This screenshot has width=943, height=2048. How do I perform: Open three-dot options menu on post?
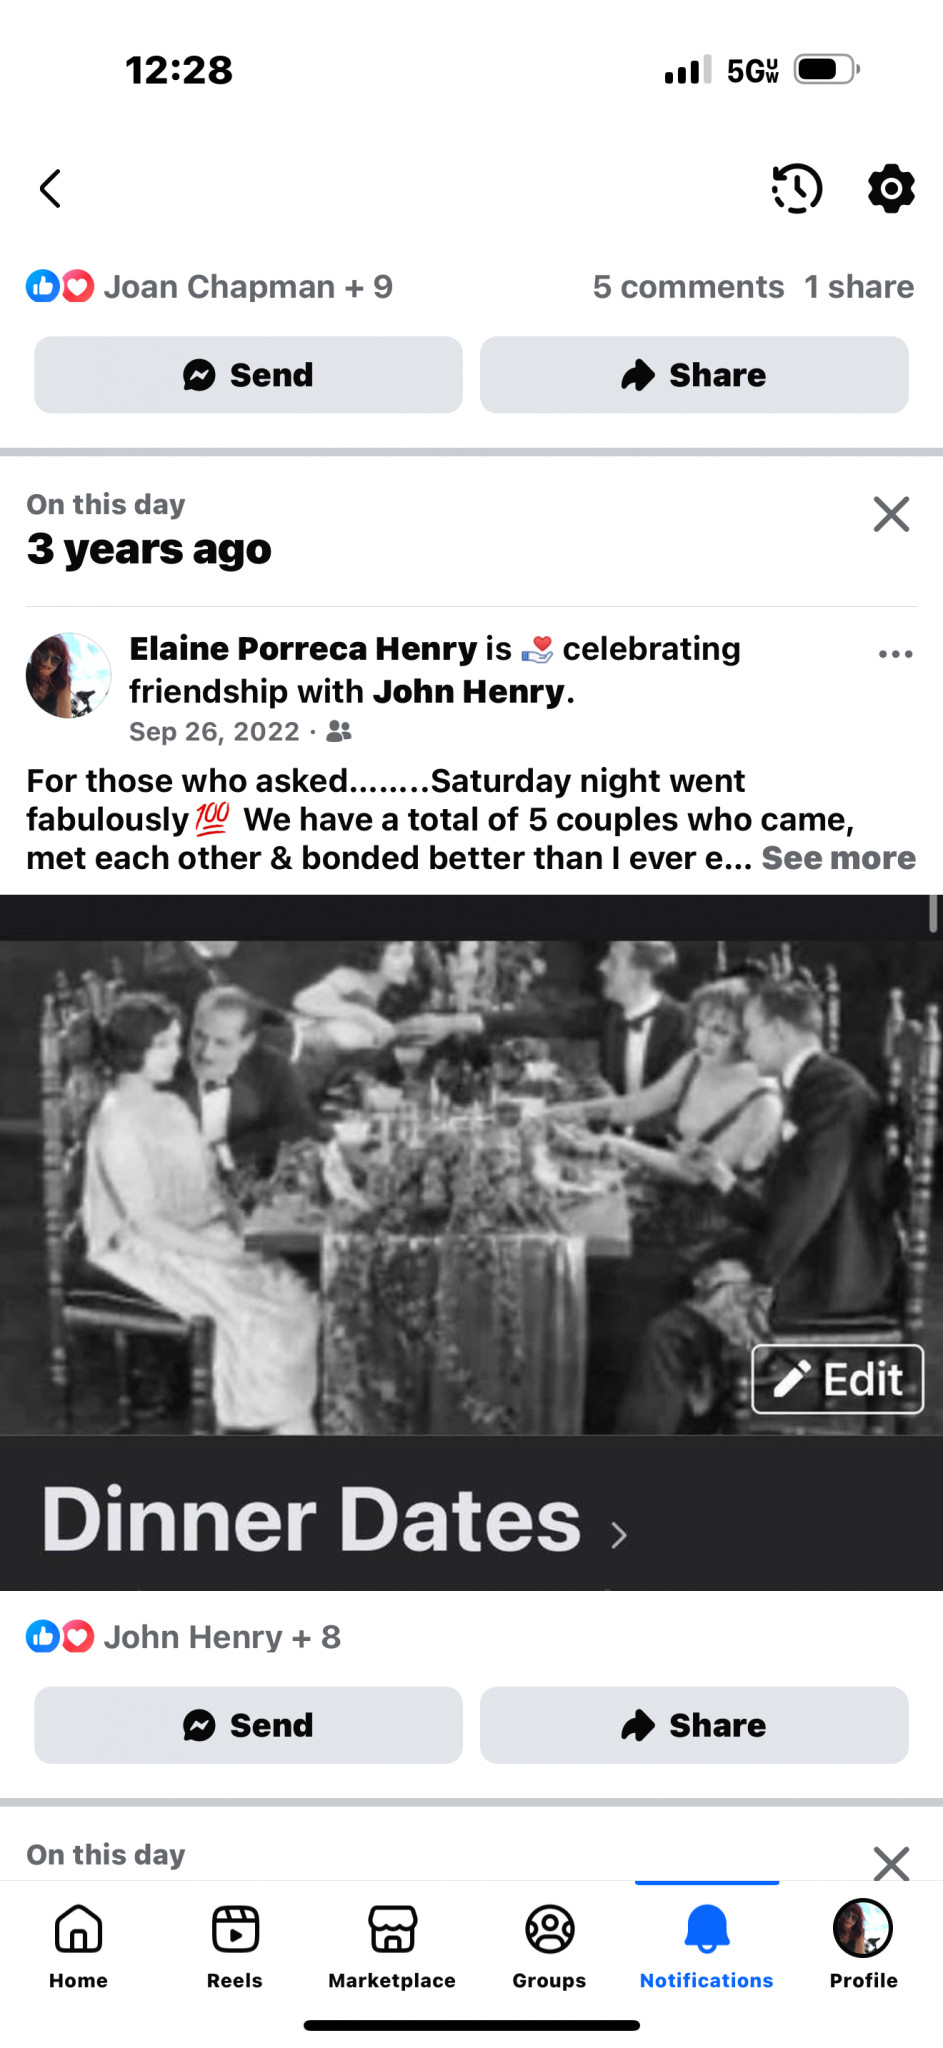point(895,654)
